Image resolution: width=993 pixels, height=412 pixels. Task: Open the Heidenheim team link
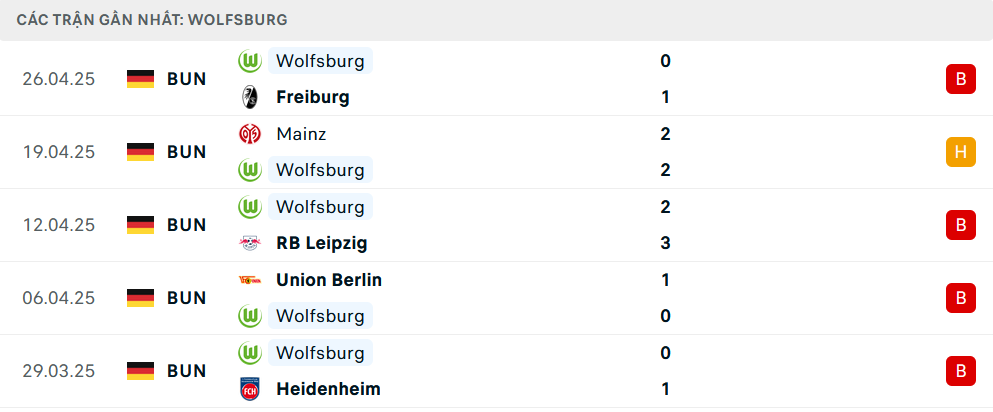(329, 389)
